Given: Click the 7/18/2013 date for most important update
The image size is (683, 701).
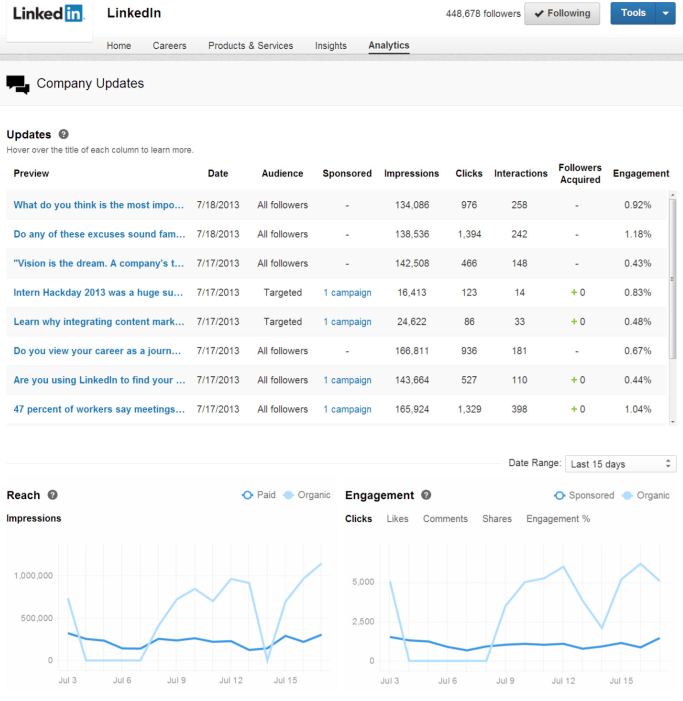Looking at the screenshot, I should tap(218, 205).
